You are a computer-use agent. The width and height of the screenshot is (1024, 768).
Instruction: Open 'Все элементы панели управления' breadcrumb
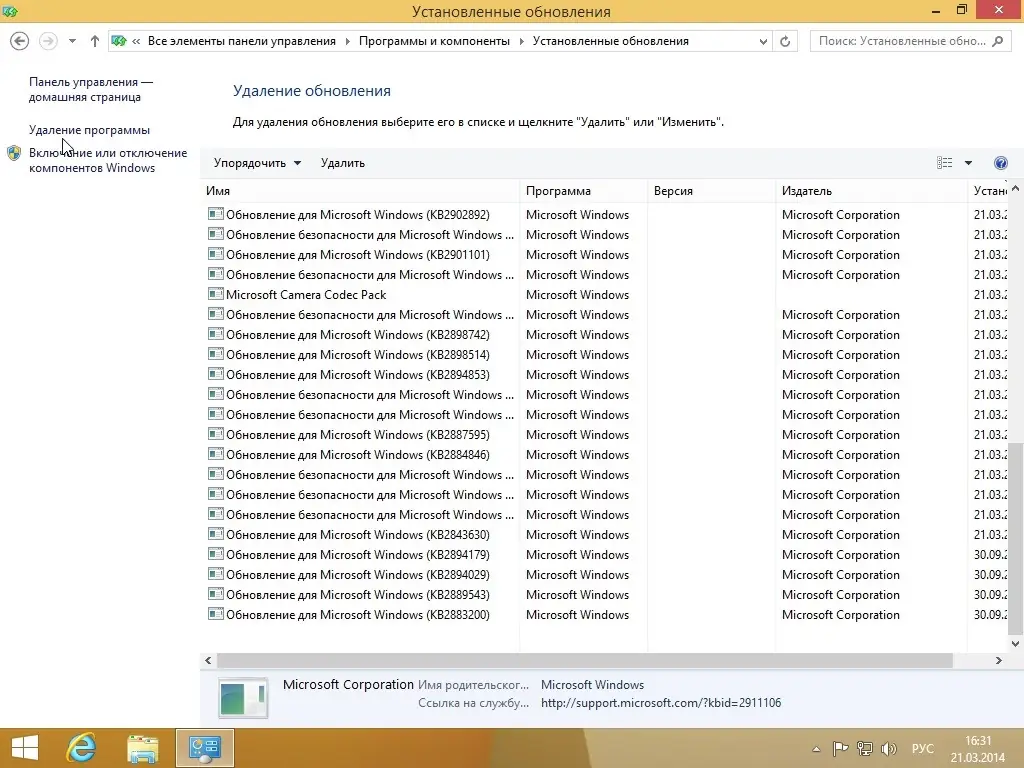(x=242, y=41)
